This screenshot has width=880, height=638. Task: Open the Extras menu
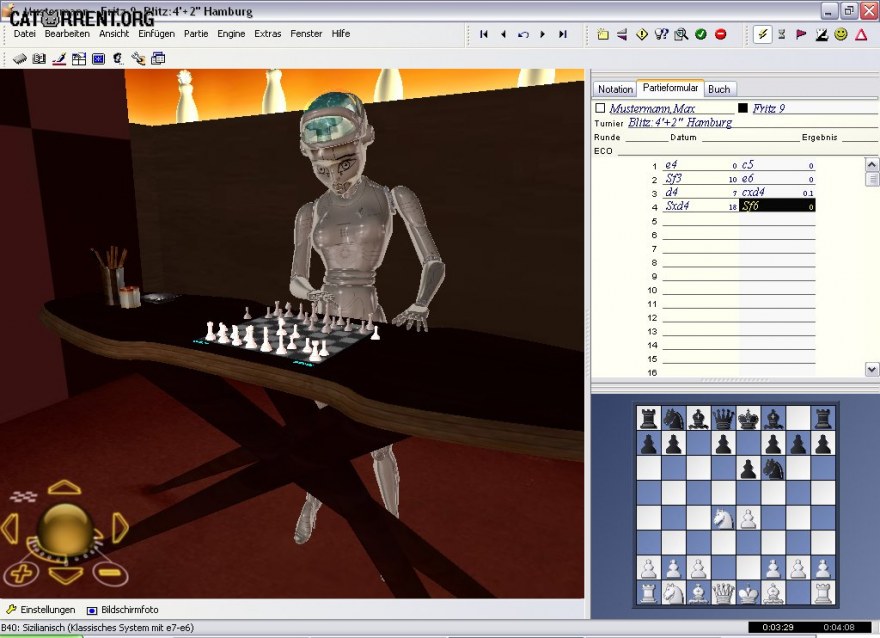[x=268, y=34]
